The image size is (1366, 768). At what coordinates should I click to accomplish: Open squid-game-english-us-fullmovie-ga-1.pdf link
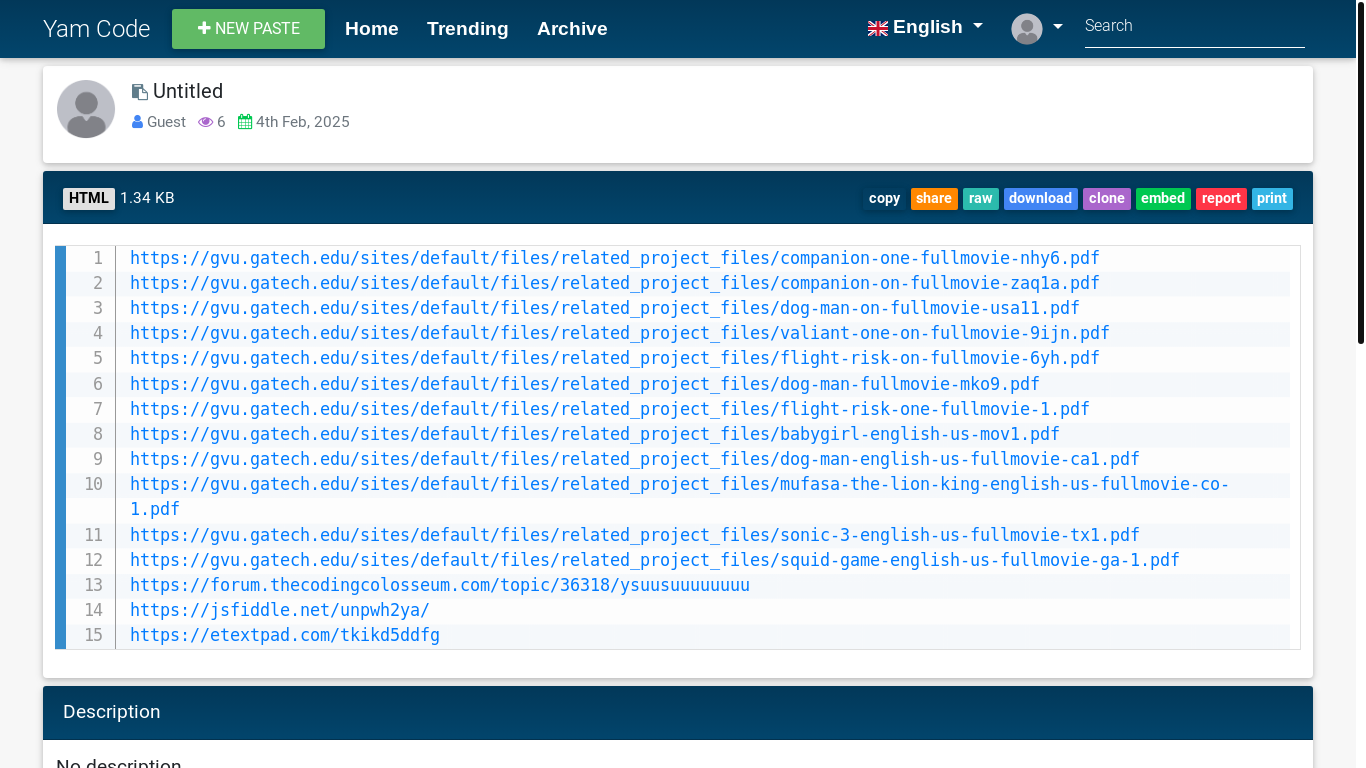655,560
